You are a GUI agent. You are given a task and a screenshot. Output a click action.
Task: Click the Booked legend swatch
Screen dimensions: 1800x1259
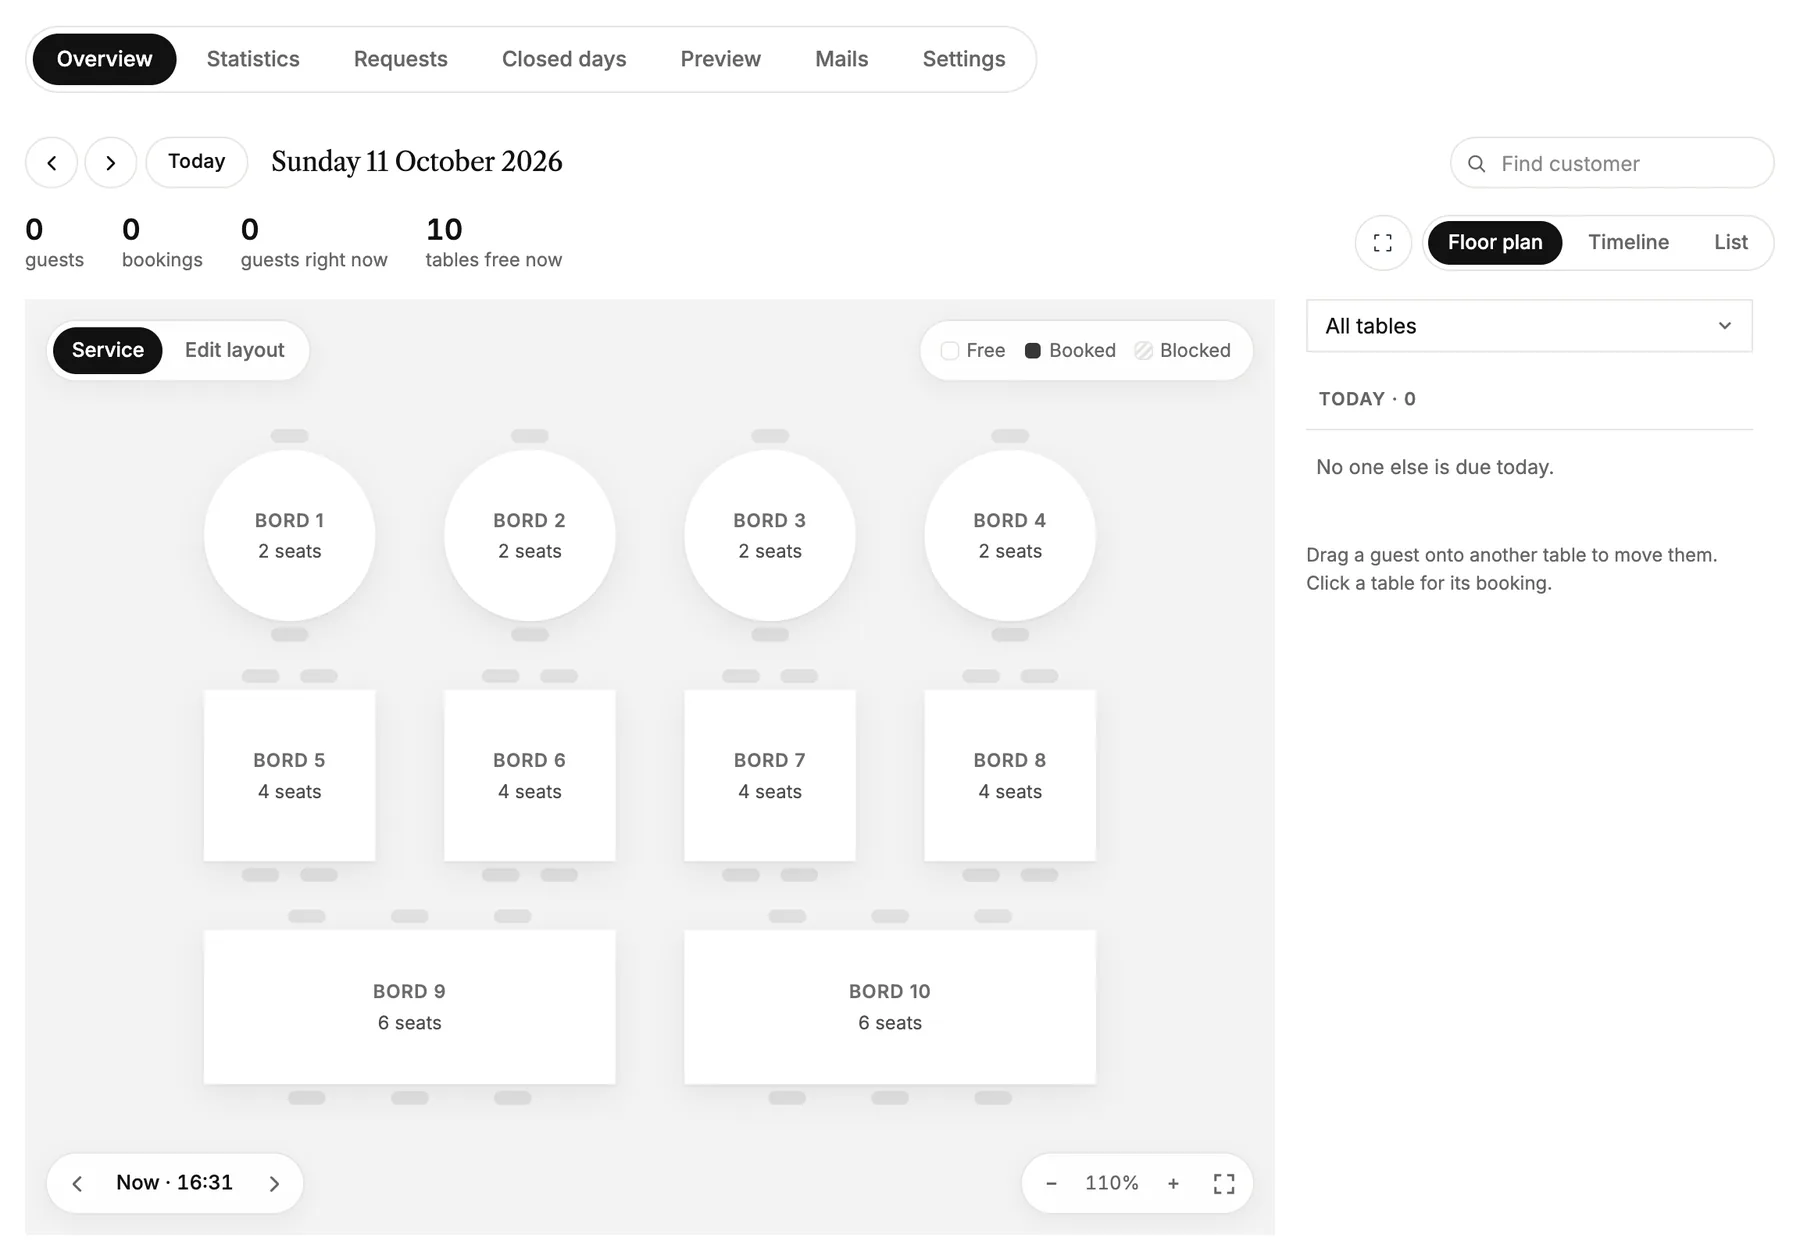(x=1033, y=351)
